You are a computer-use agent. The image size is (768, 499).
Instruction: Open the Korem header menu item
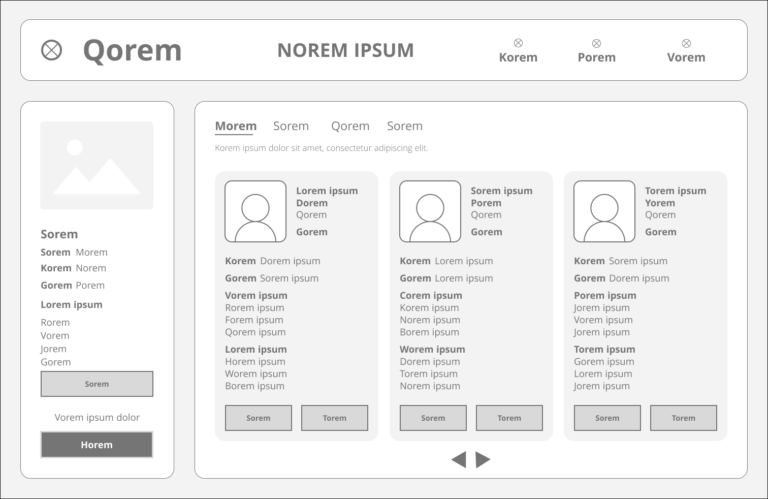tap(518, 57)
